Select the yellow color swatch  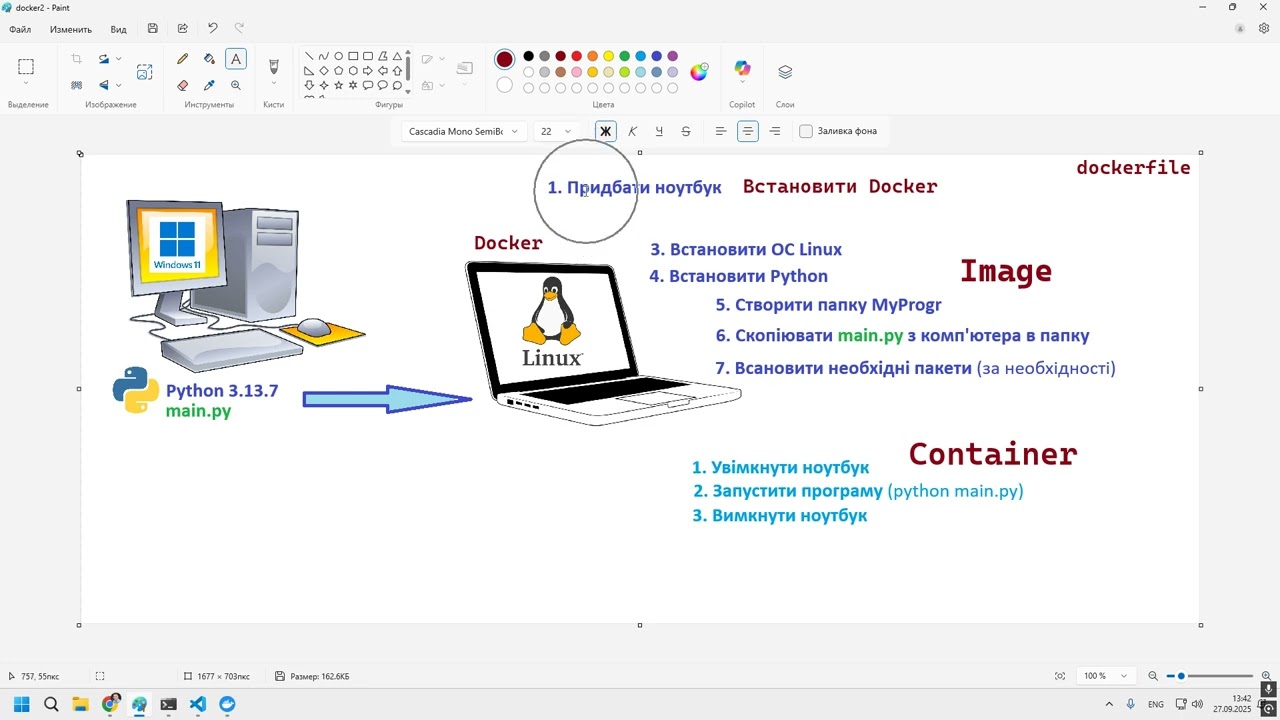pos(608,56)
